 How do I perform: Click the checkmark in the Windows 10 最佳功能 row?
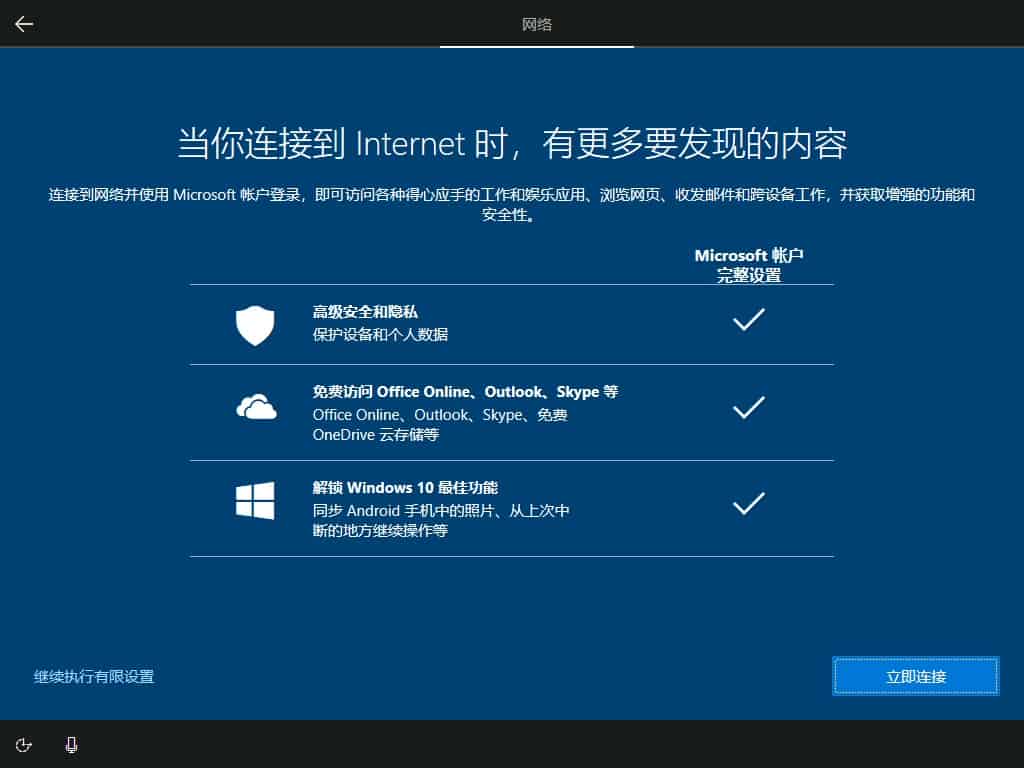(x=749, y=504)
